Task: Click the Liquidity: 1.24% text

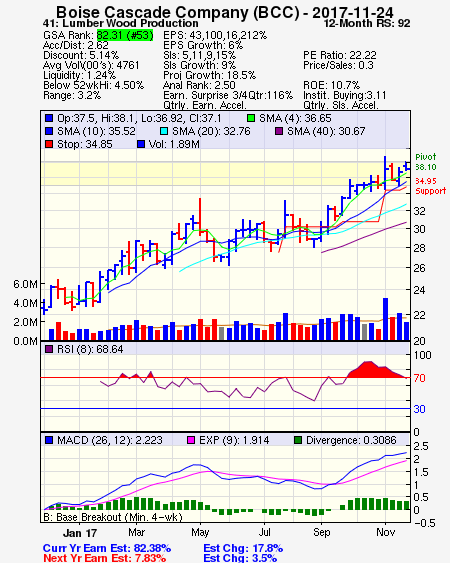Action: [x=79, y=75]
